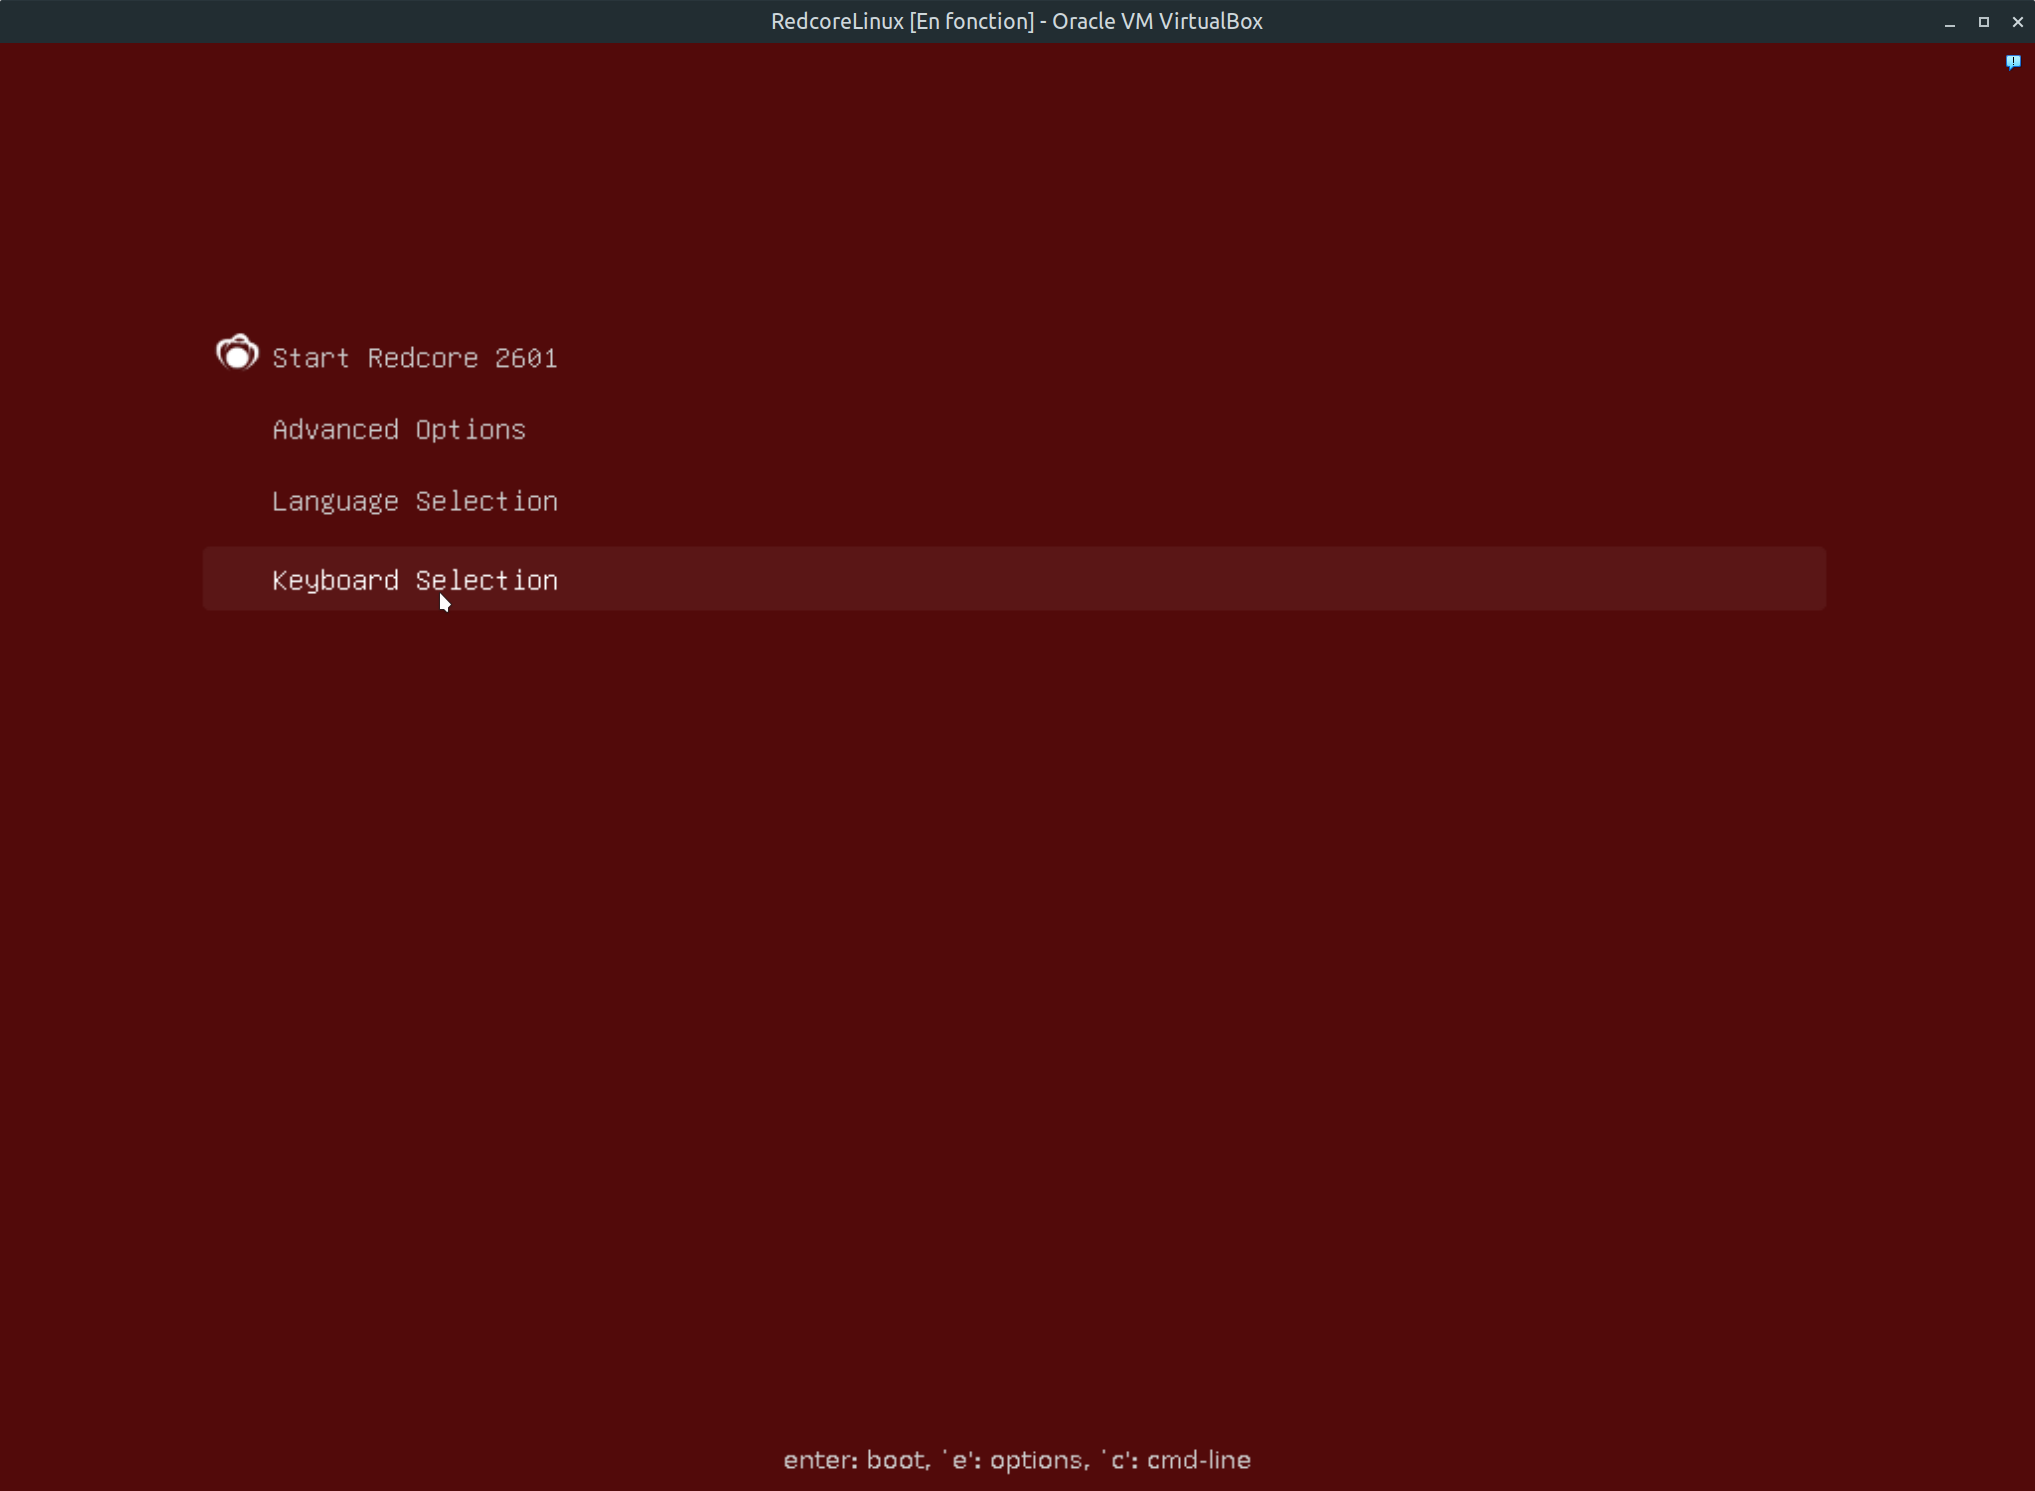Select the Start Redcore 2601 boot entry
The height and width of the screenshot is (1491, 2035).
coord(414,358)
